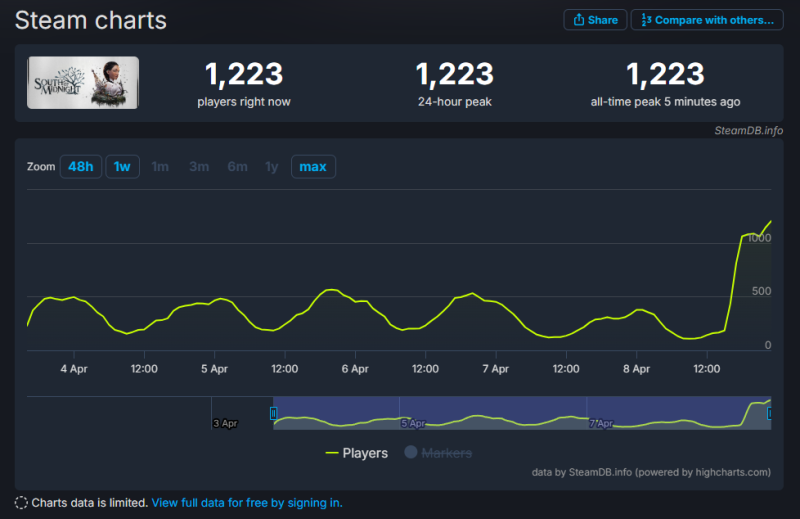Choose the 3m zoom option
The width and height of the screenshot is (800, 519).
click(x=199, y=166)
